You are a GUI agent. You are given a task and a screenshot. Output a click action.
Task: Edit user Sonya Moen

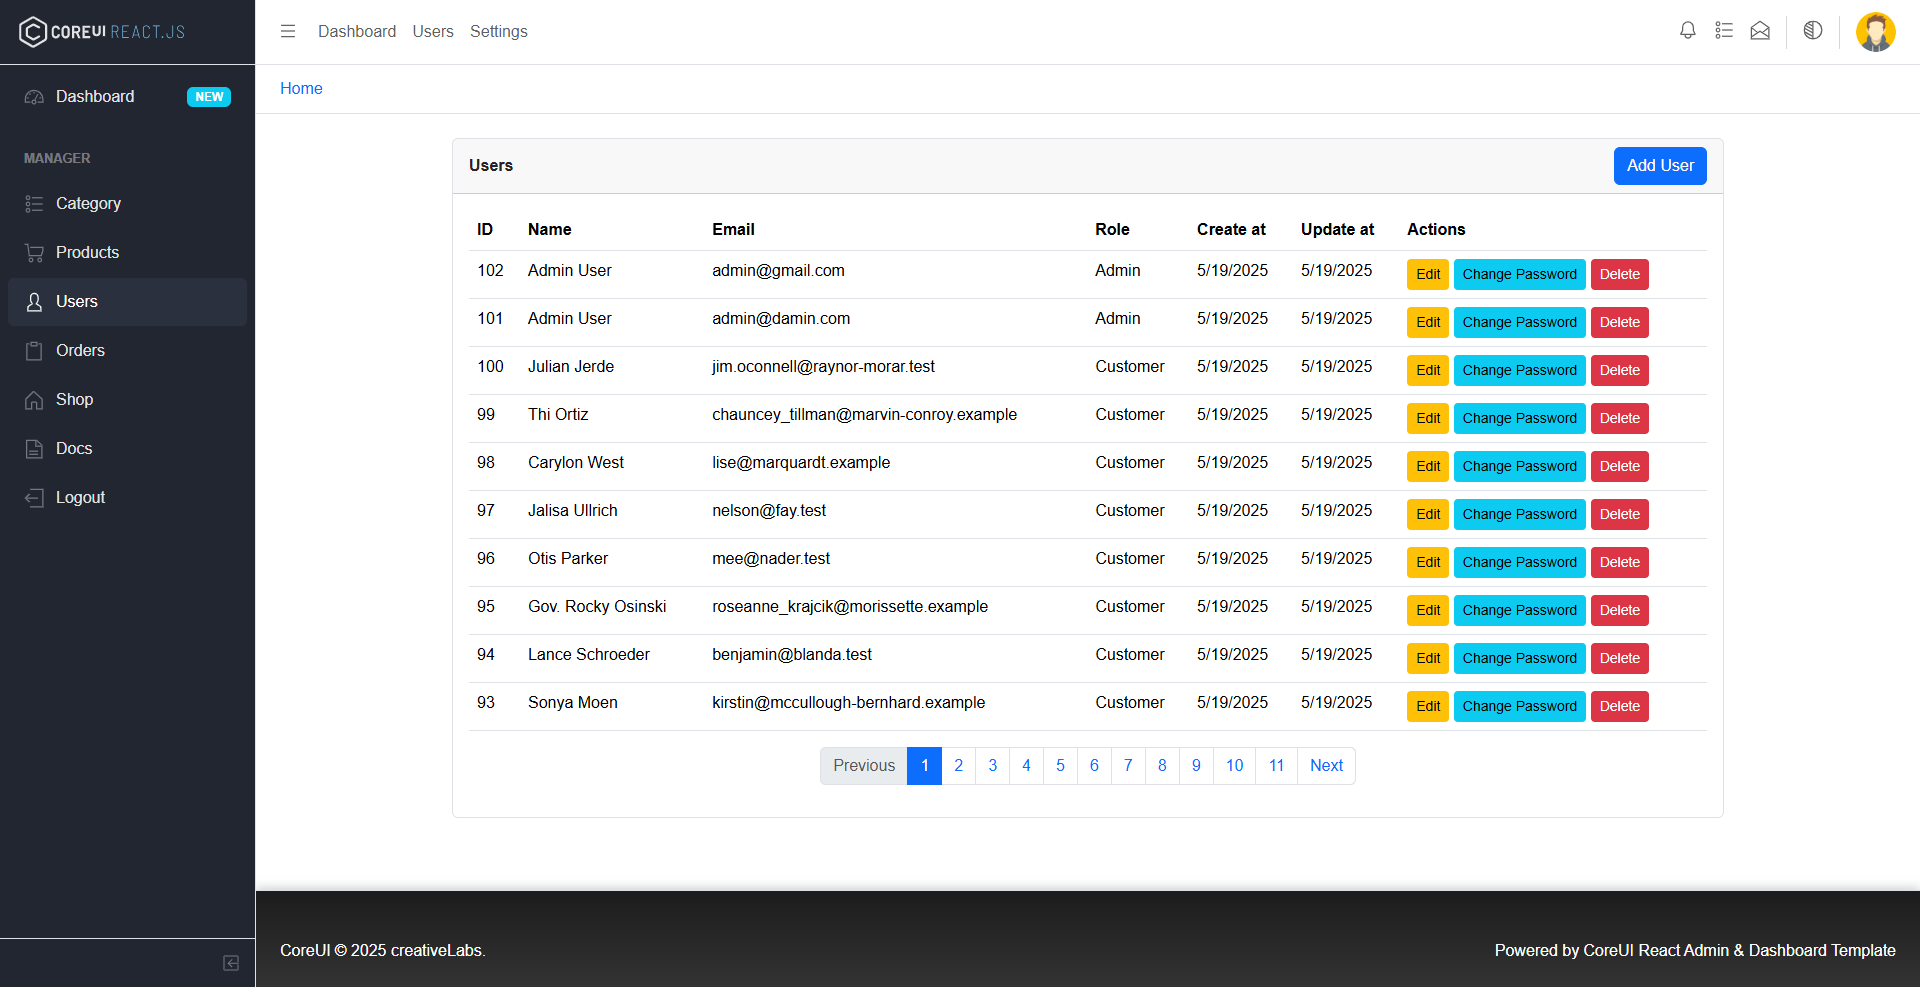point(1428,706)
